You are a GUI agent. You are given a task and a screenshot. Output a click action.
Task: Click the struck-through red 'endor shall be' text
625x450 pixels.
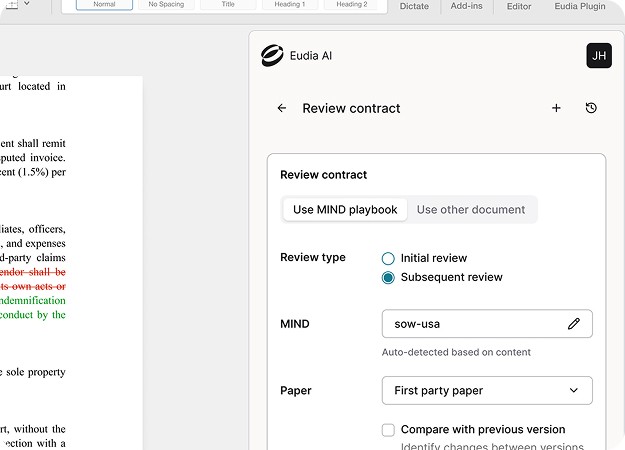coord(33,272)
